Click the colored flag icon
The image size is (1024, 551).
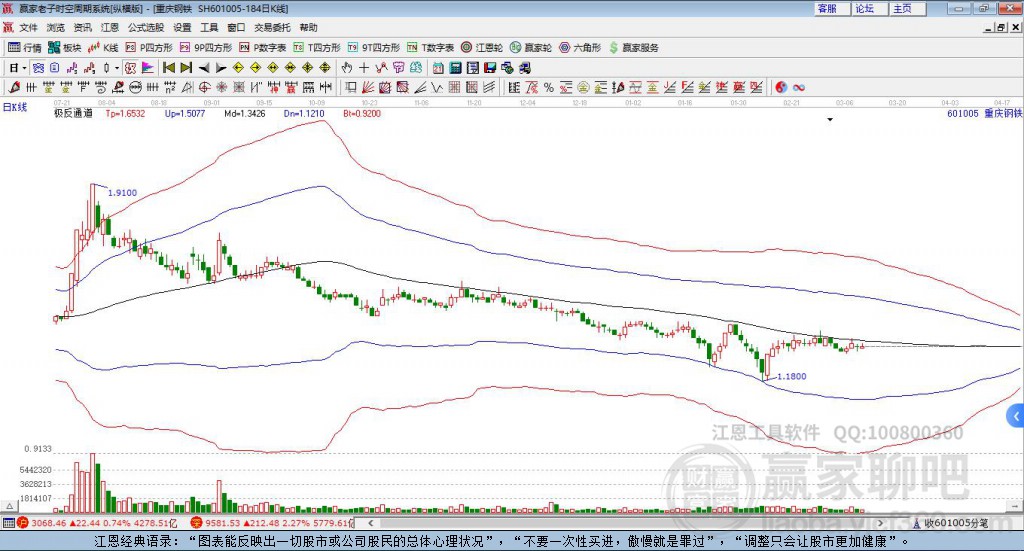(148, 68)
